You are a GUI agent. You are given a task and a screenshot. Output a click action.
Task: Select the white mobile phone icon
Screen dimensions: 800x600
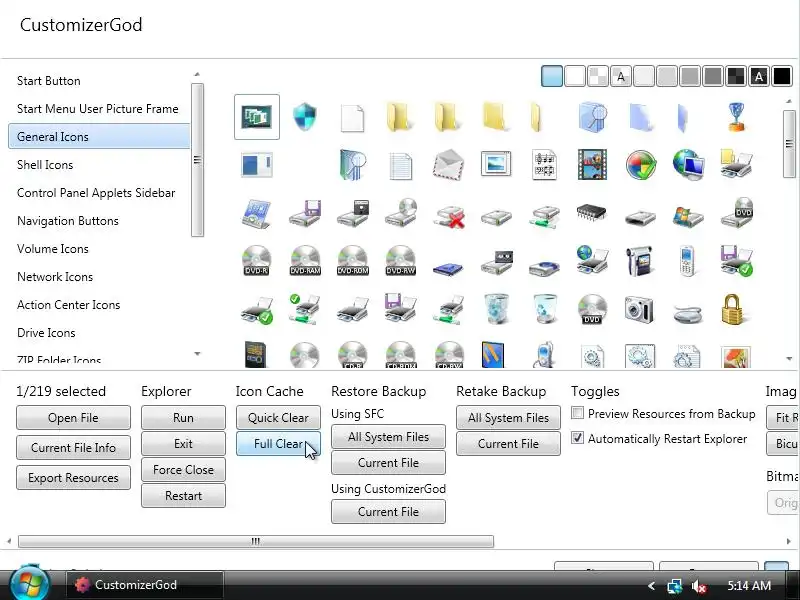point(687,261)
